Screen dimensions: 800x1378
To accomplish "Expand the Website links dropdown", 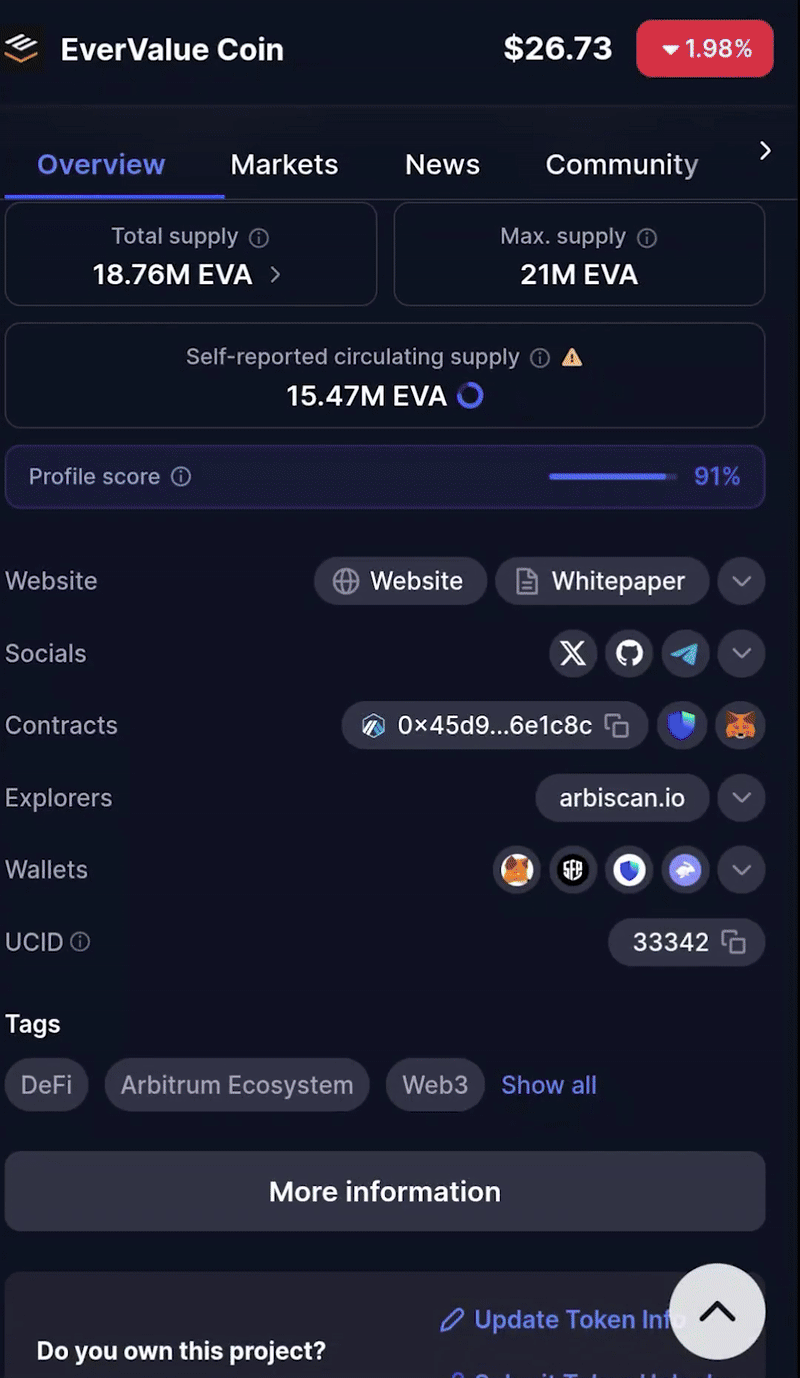I will tap(741, 581).
